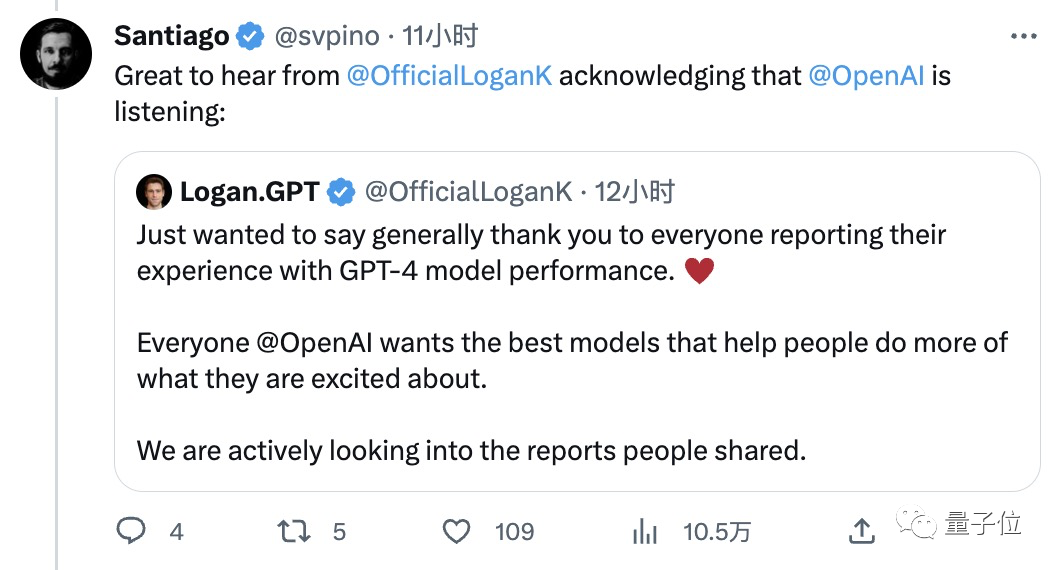Open Logan.GPT's small profile avatar
The width and height of the screenshot is (1056, 570).
(155, 192)
